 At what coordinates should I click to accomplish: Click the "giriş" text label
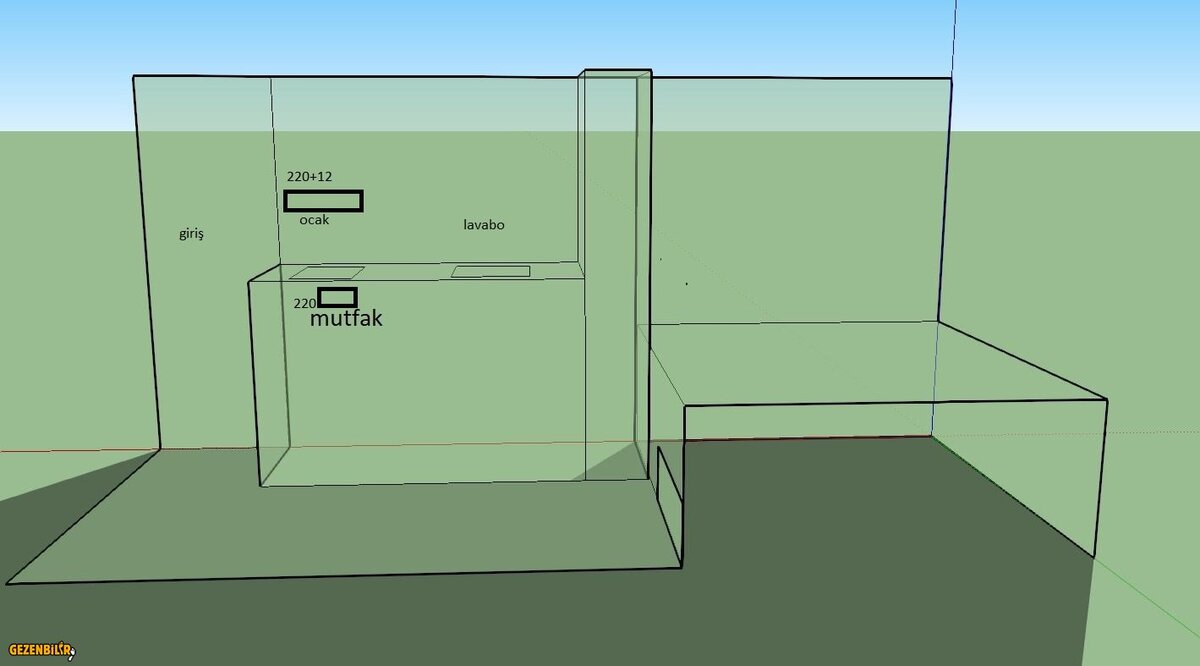tap(191, 233)
